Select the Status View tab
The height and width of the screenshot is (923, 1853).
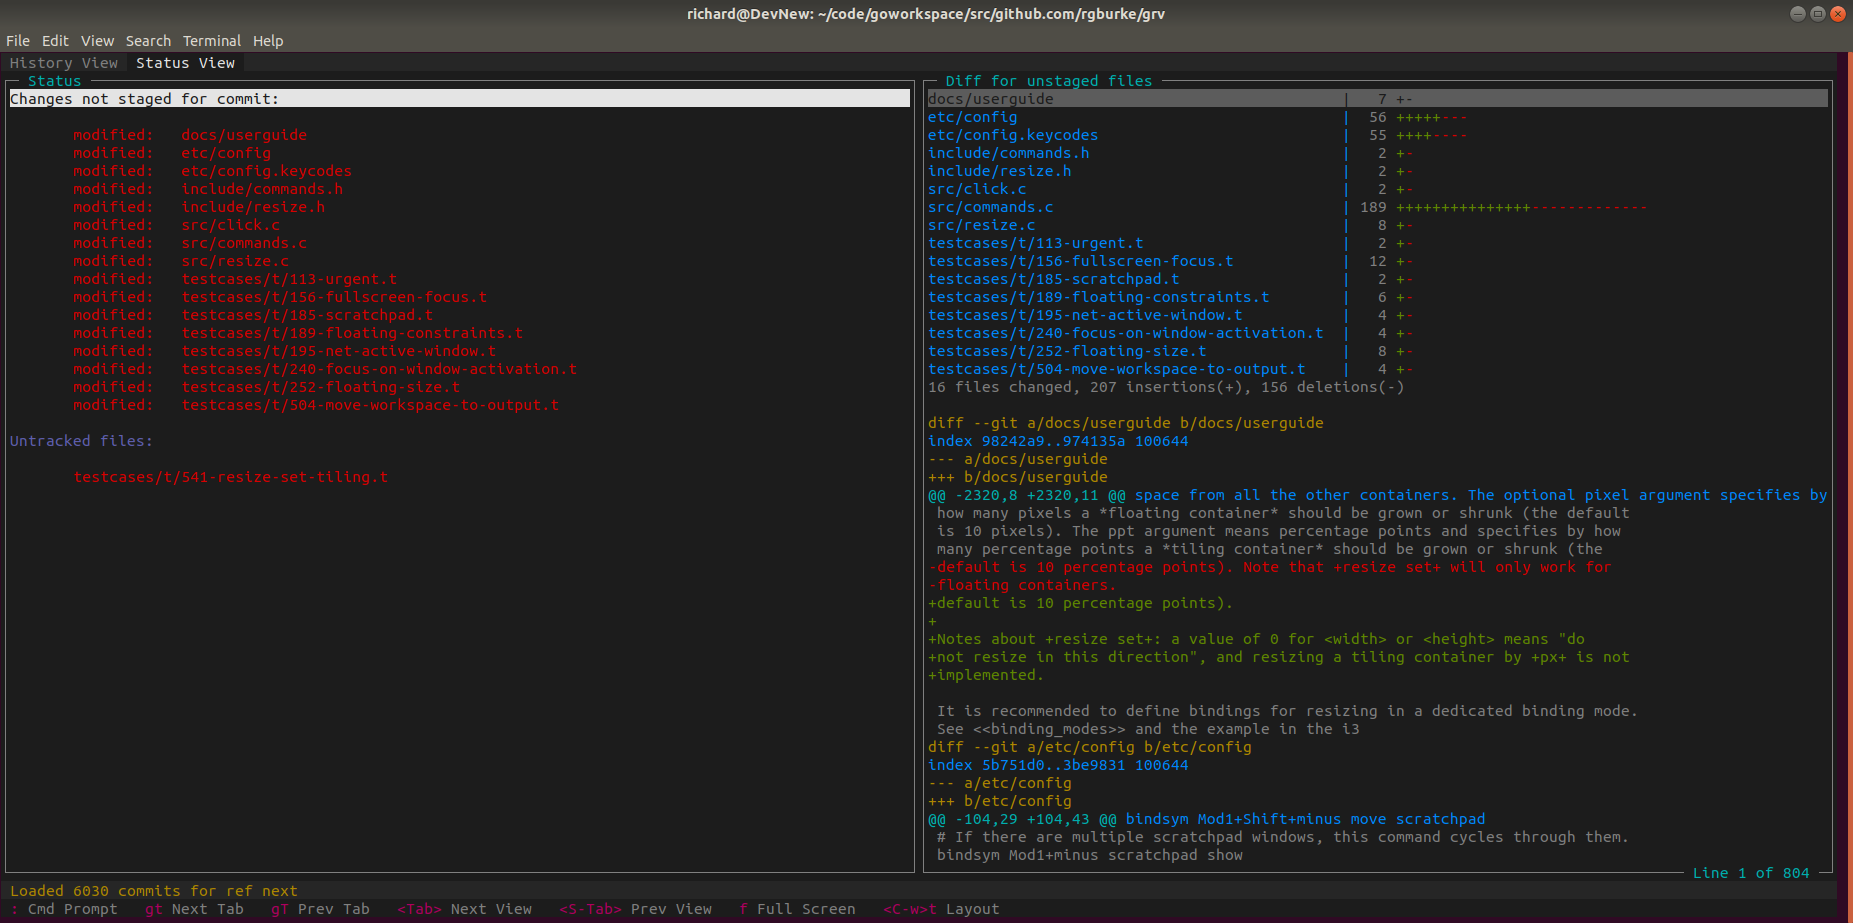pos(186,63)
